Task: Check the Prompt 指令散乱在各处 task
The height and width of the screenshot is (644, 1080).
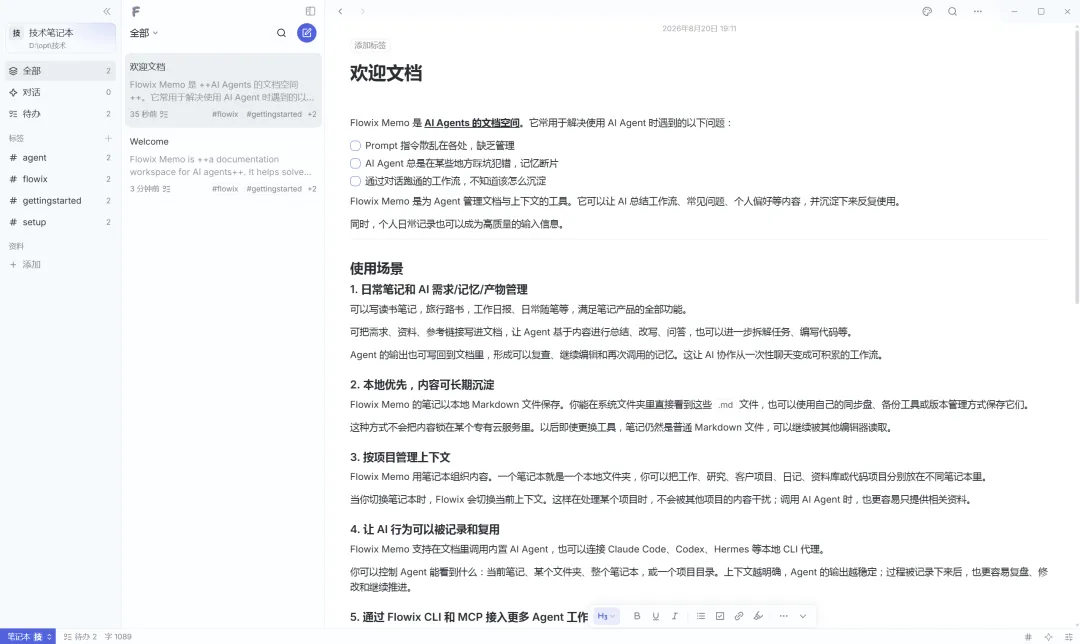Action: click(x=355, y=145)
